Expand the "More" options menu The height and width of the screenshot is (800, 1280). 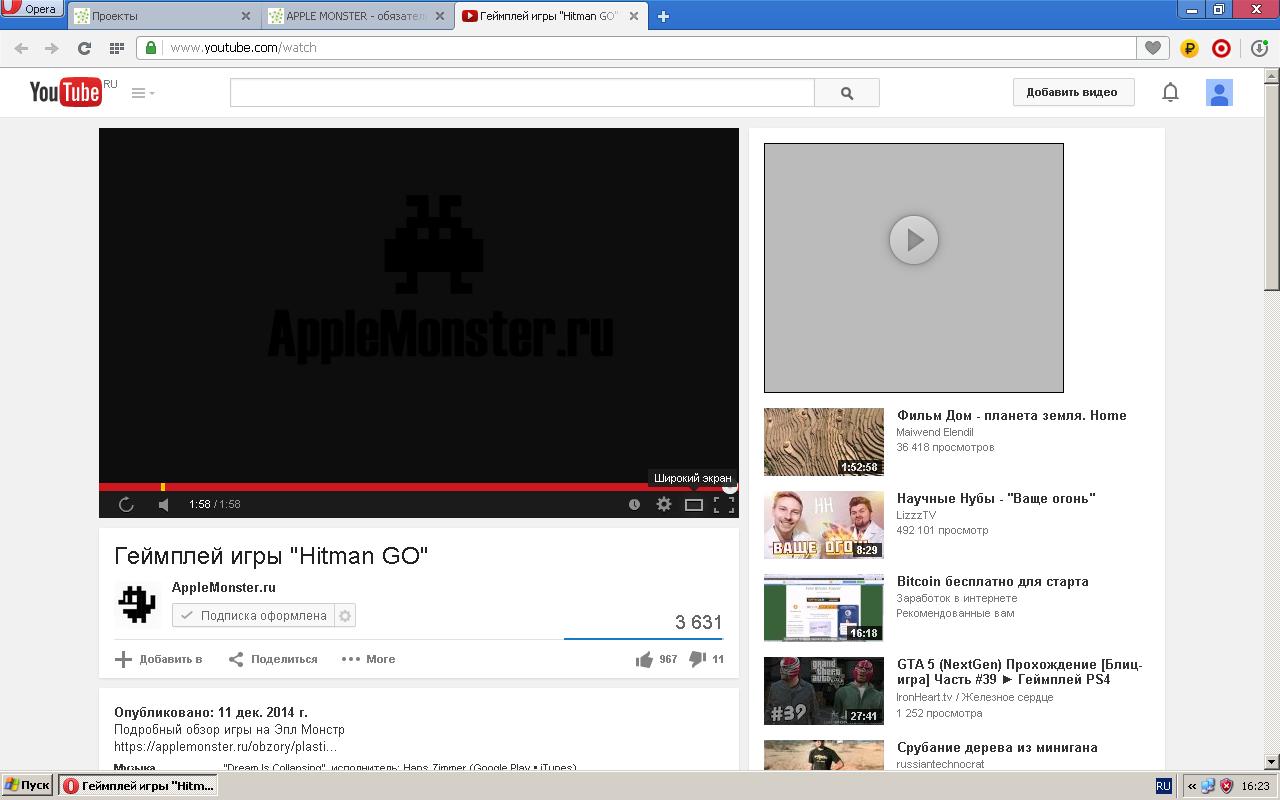(368, 659)
